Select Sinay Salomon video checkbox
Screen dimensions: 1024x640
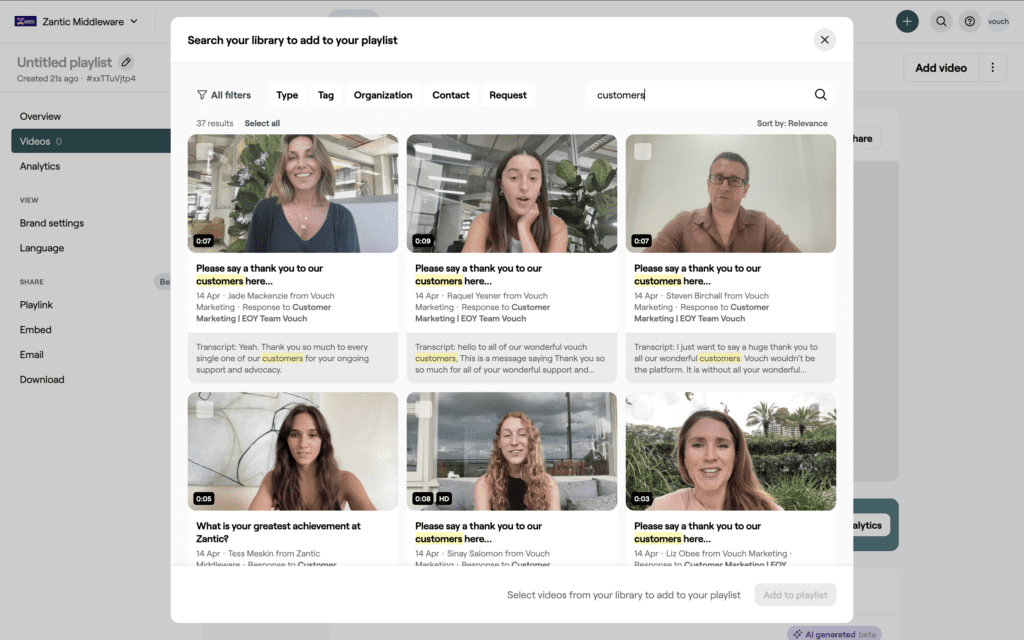[x=424, y=409]
